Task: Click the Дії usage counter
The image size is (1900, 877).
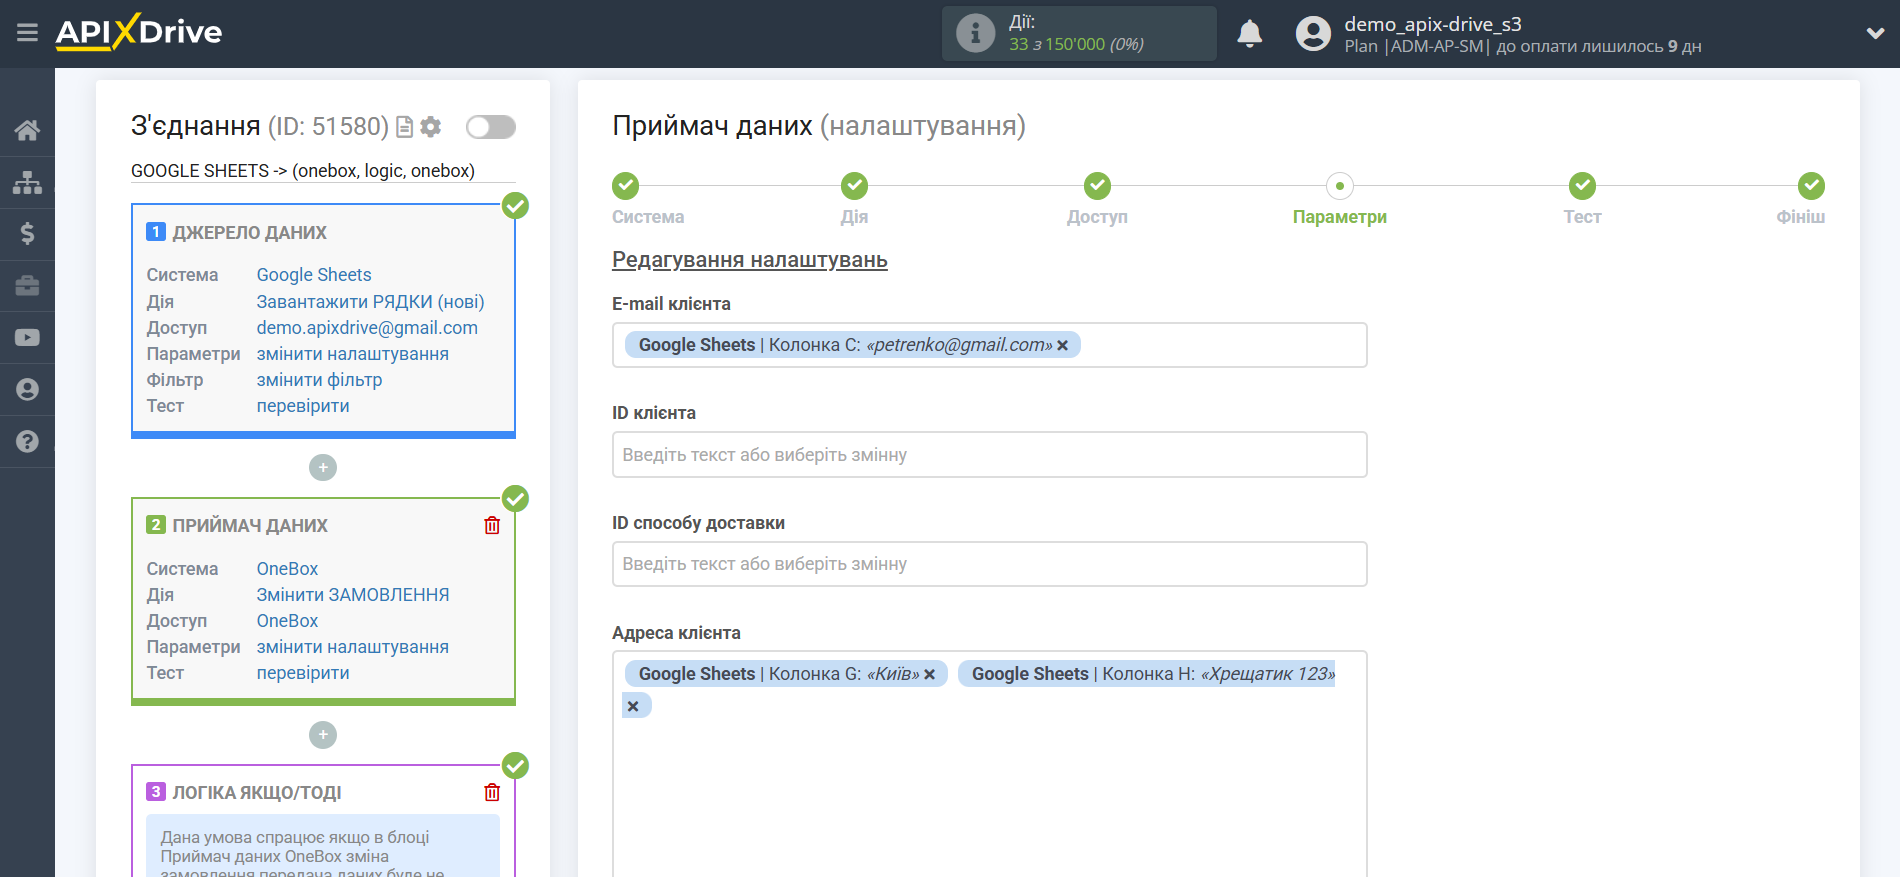Action: pos(1079,33)
